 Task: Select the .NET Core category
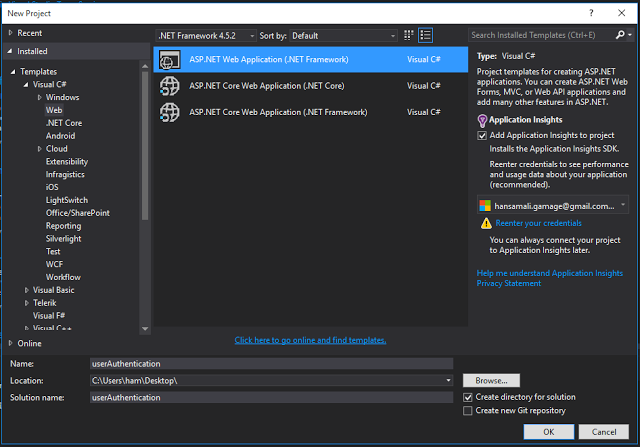pyautogui.click(x=64, y=123)
